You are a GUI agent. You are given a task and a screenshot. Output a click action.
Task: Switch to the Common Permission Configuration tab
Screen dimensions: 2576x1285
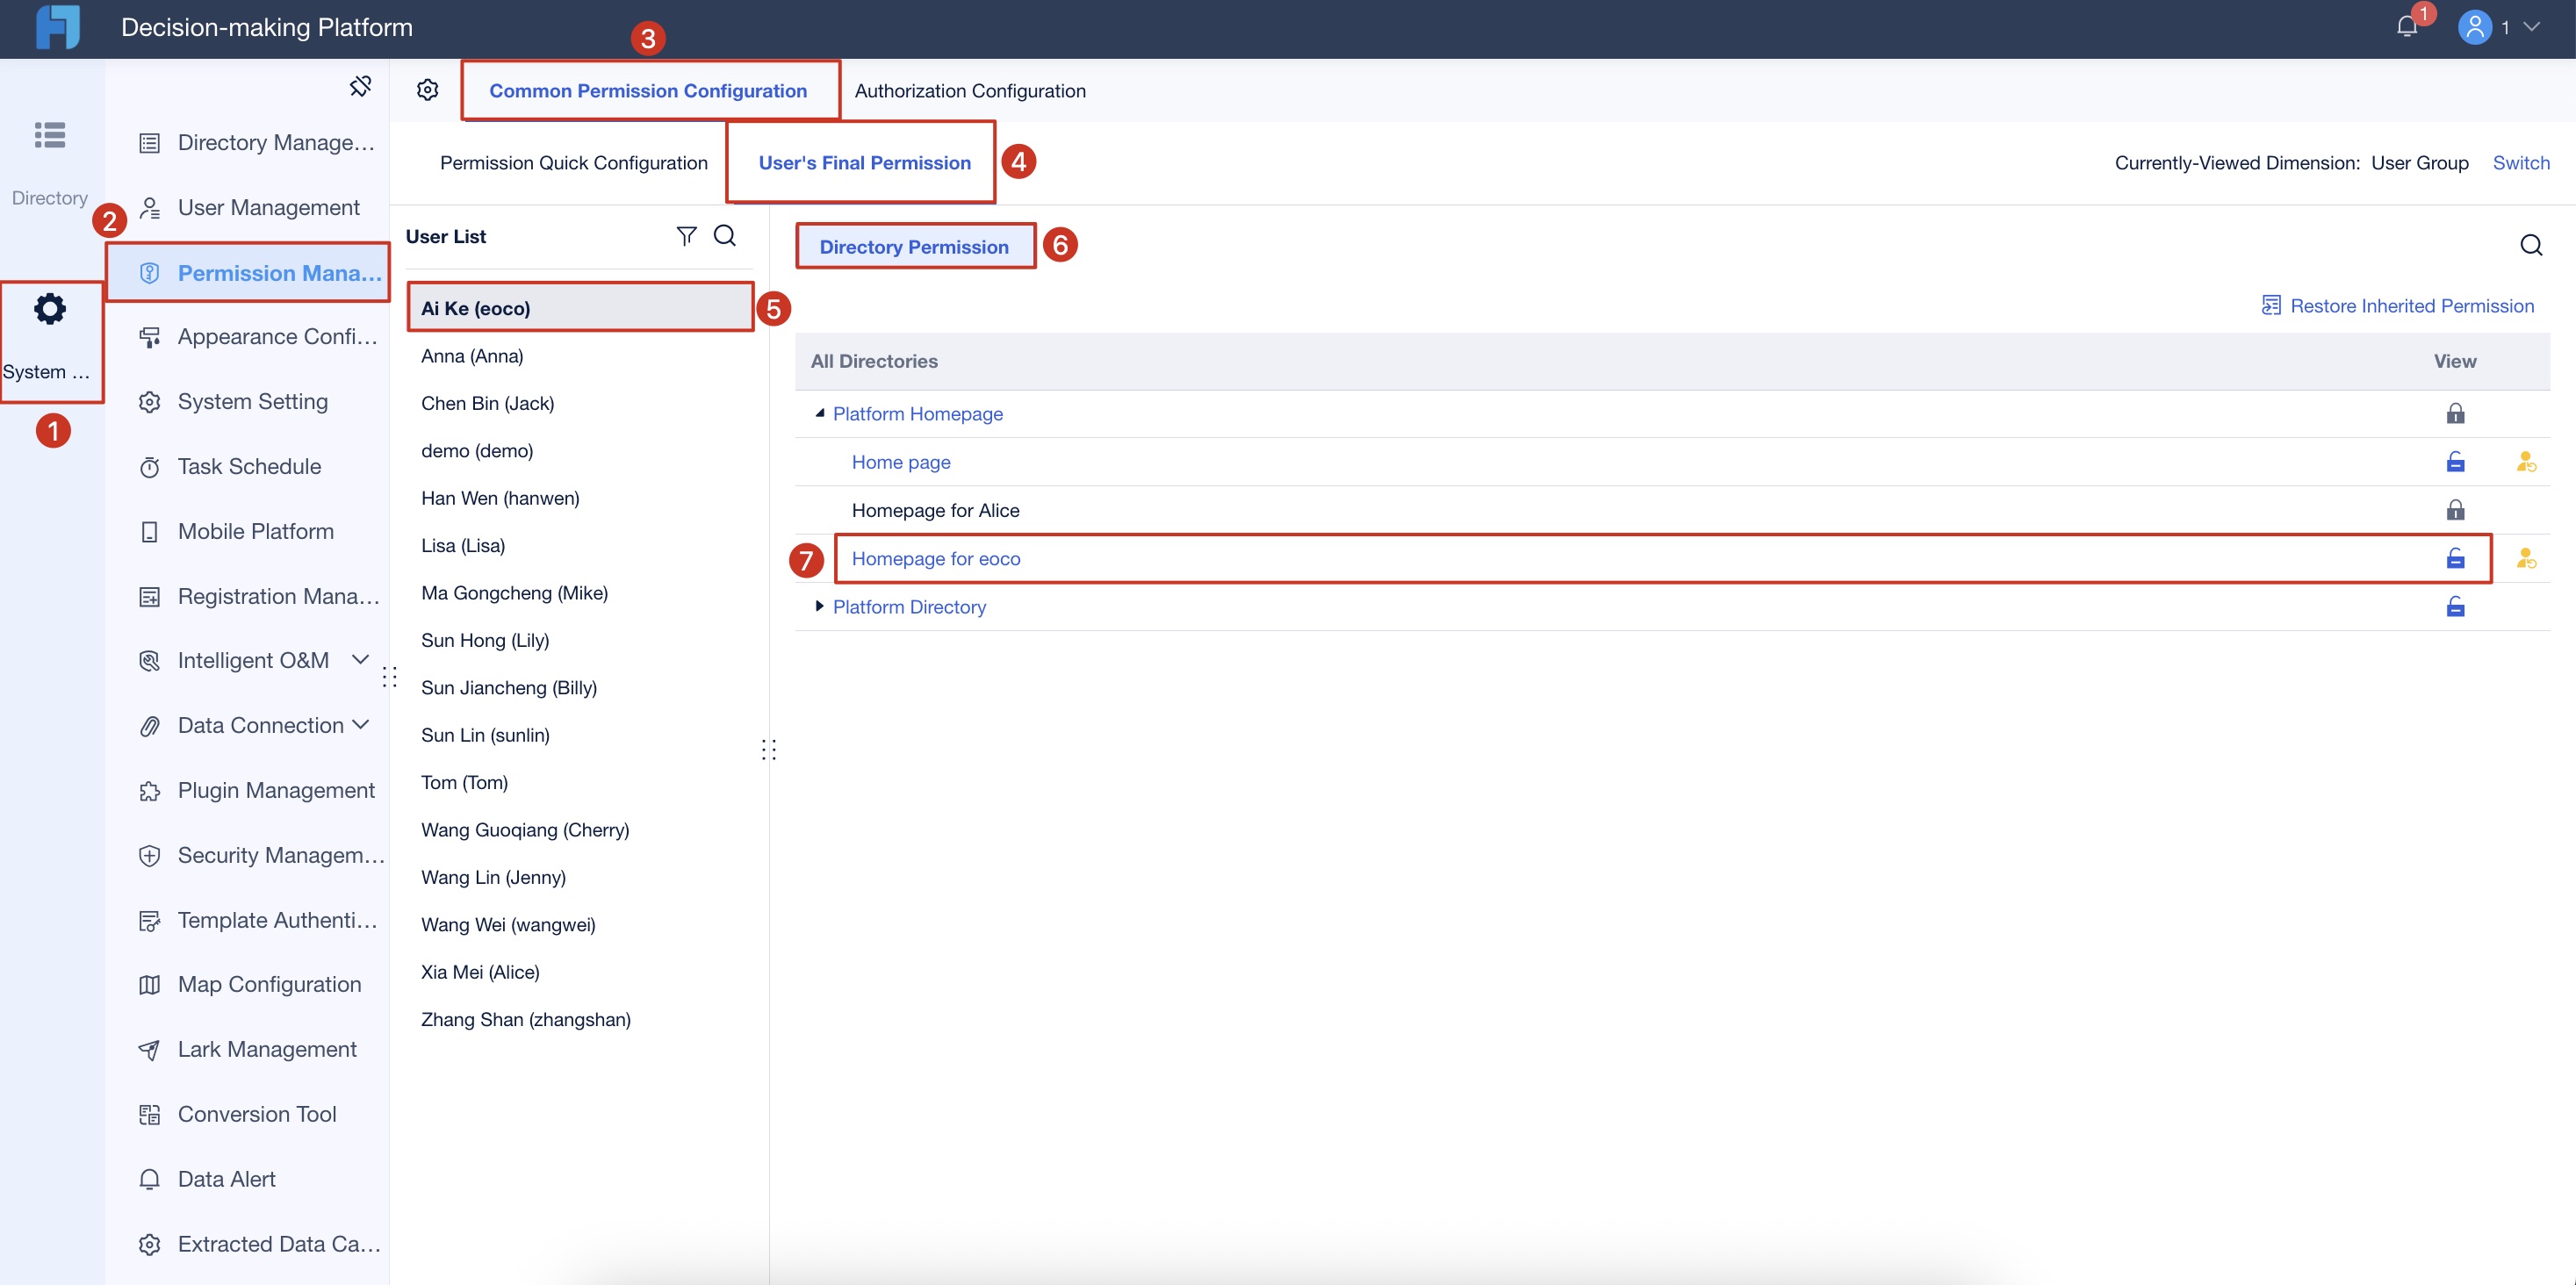pos(648,91)
